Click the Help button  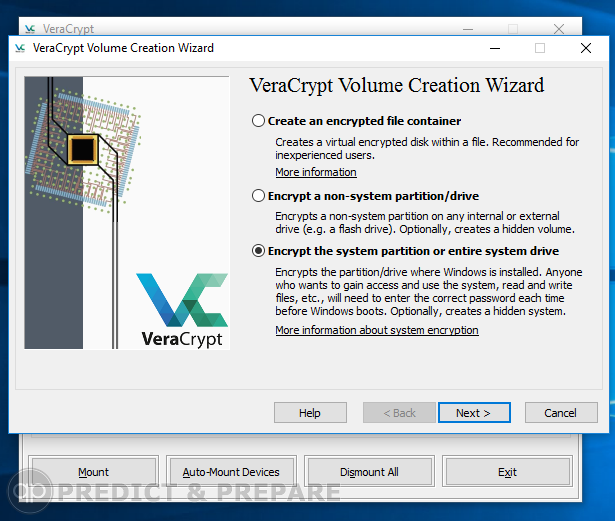pos(310,413)
